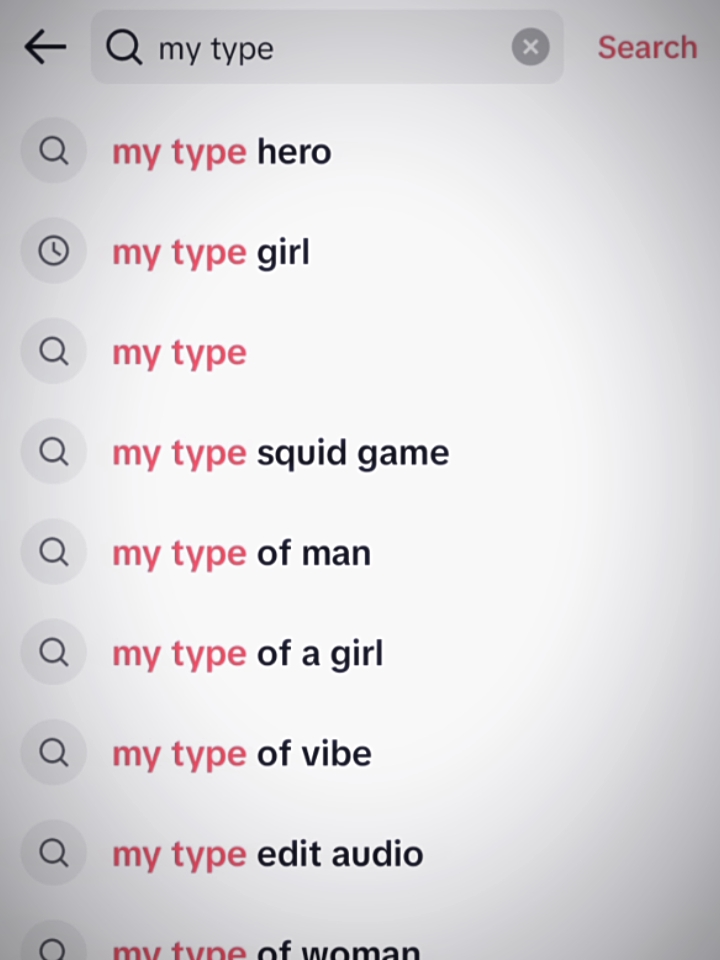Tap the search icon beside "my type squid game"
Screen dimensions: 720x960
tap(53, 452)
